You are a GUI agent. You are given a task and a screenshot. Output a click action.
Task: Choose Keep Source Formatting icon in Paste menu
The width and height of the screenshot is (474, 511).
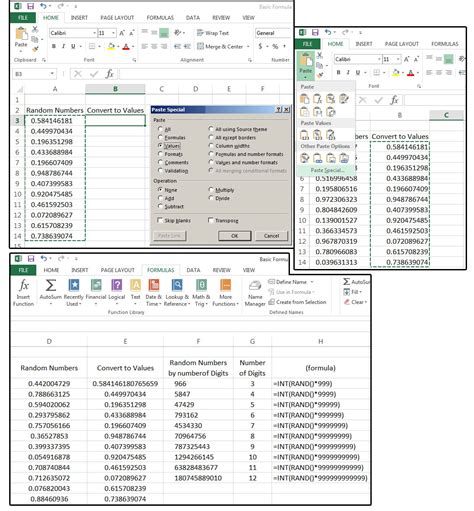344,99
